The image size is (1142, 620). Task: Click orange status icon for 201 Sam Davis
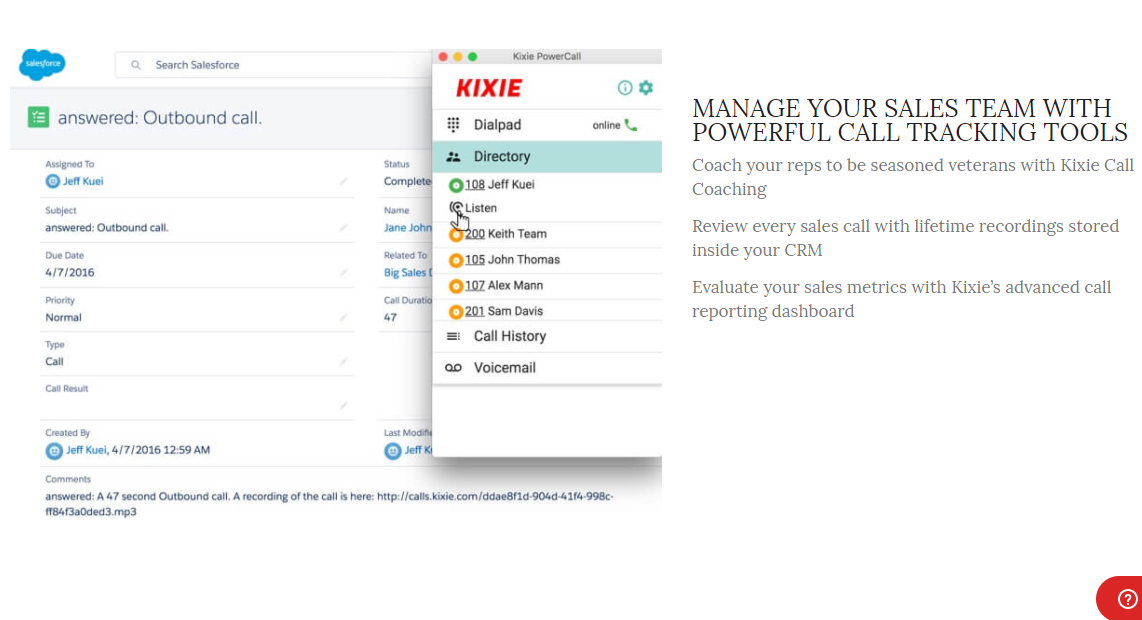click(455, 312)
